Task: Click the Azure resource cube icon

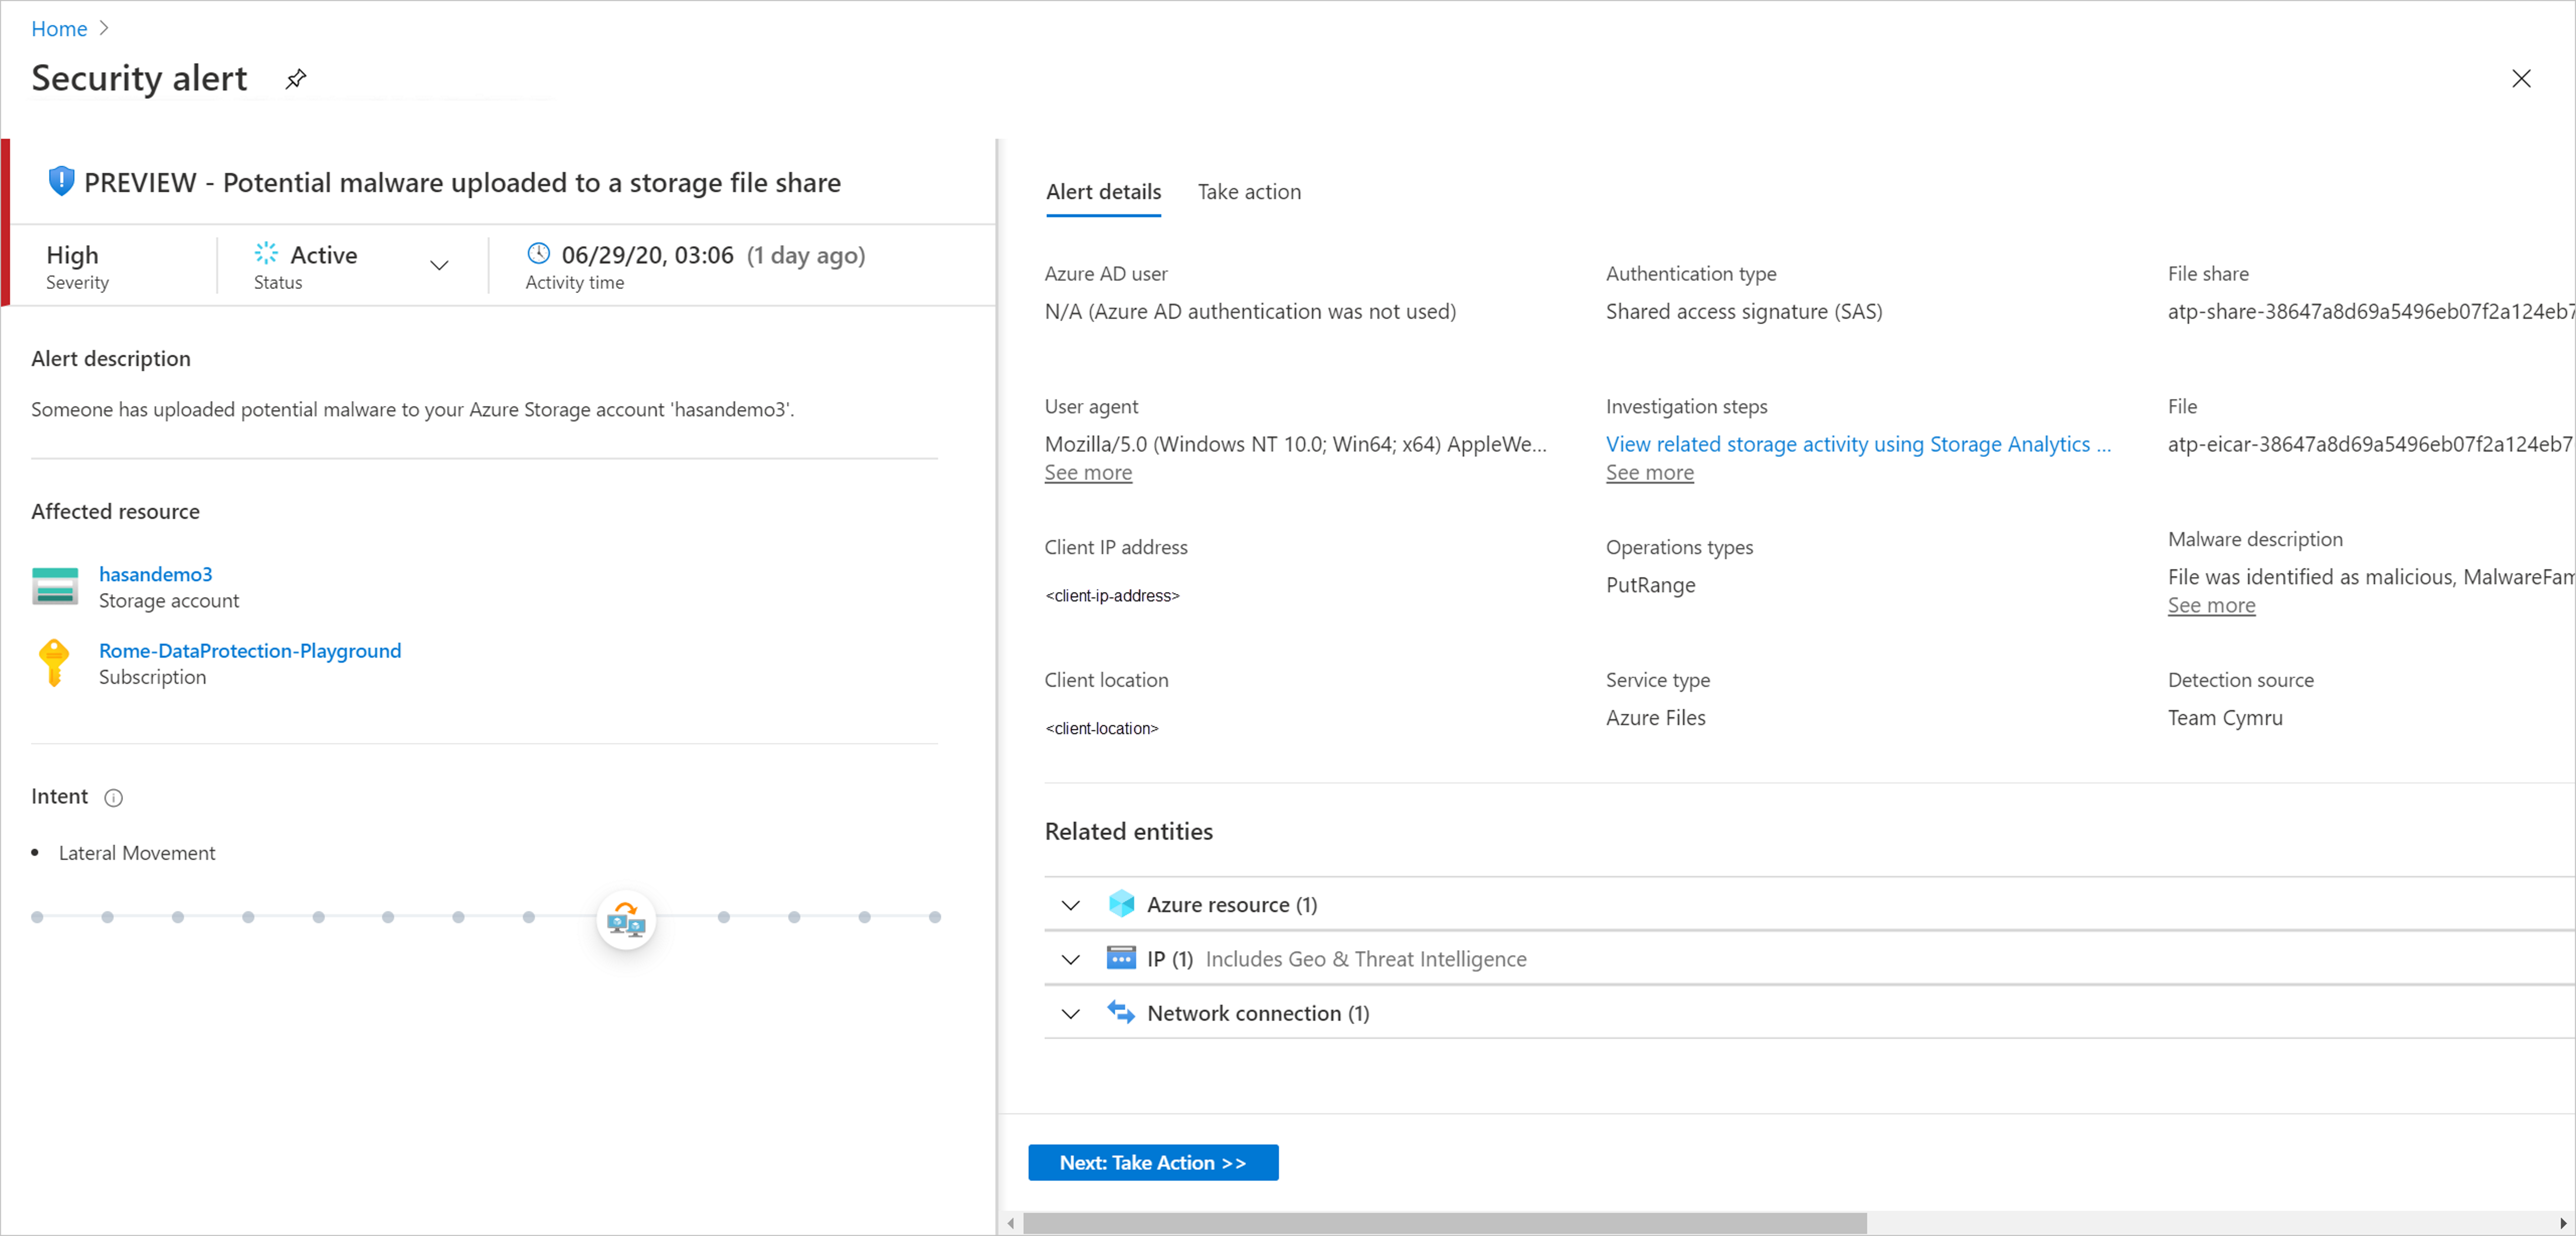Action: 1122,904
